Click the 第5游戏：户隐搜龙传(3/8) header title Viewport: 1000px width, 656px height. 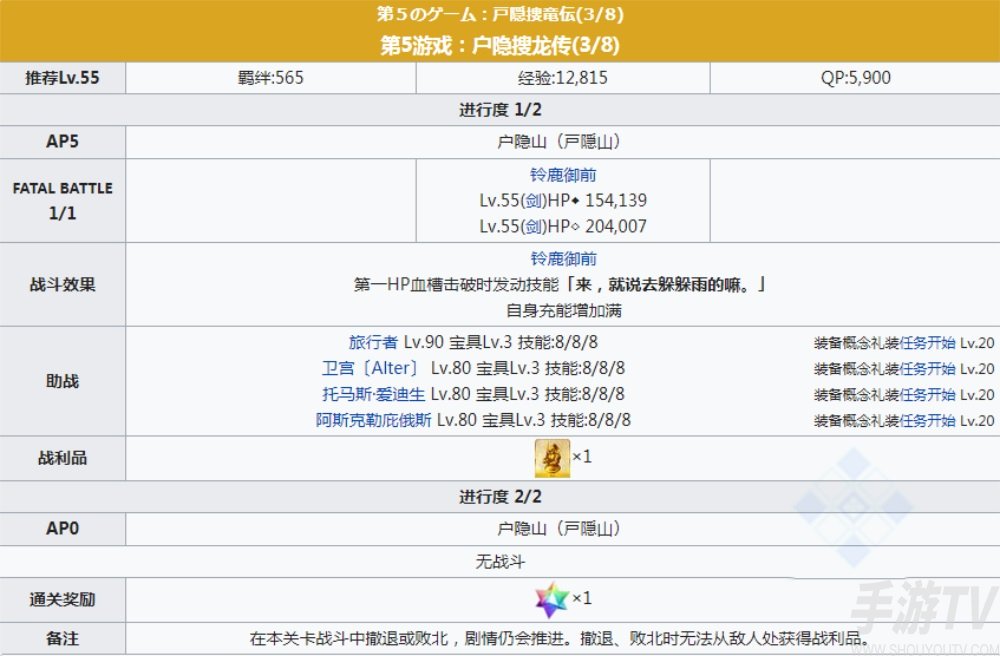[x=500, y=45]
